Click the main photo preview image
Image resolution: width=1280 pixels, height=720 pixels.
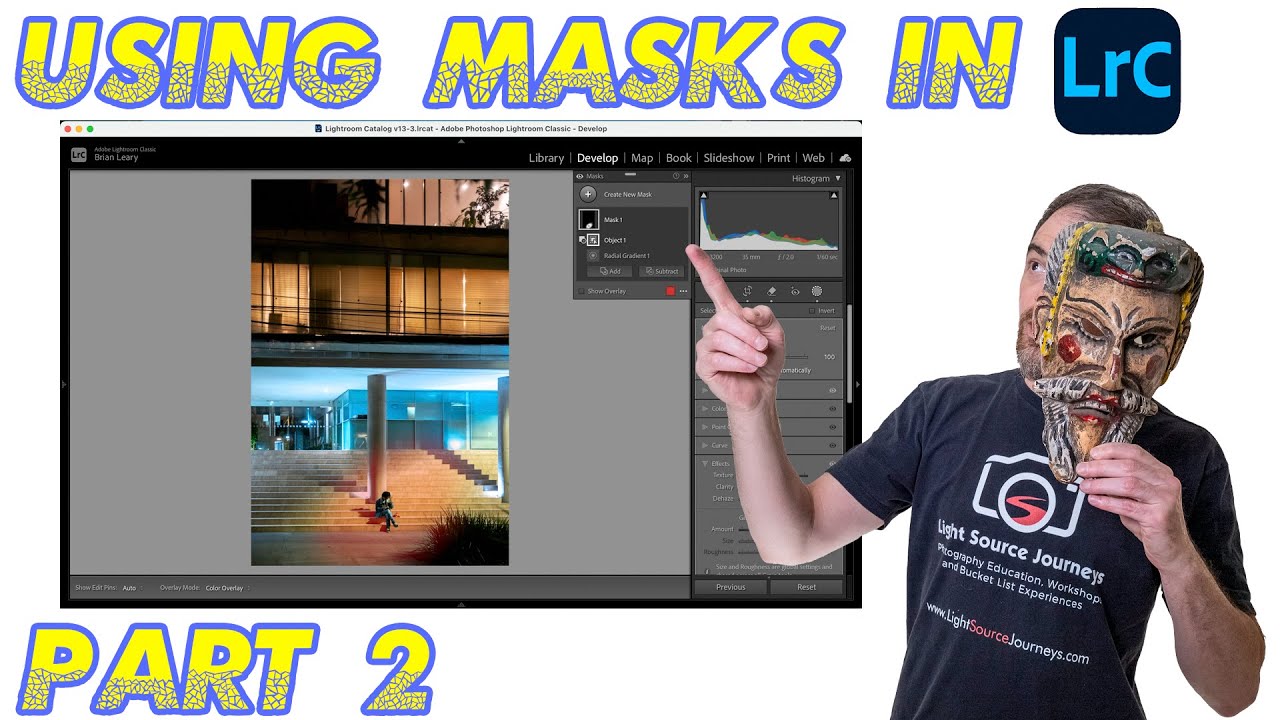click(380, 372)
